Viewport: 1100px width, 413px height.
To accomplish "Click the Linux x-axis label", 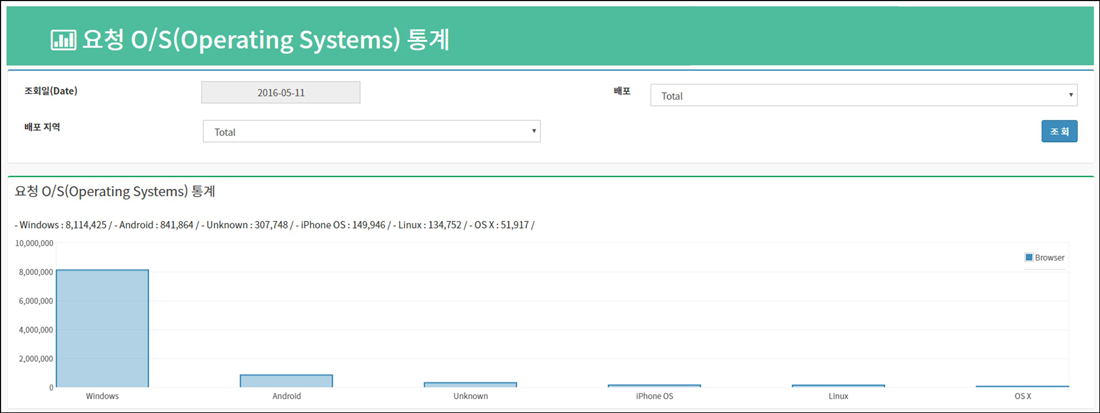I will click(x=838, y=396).
